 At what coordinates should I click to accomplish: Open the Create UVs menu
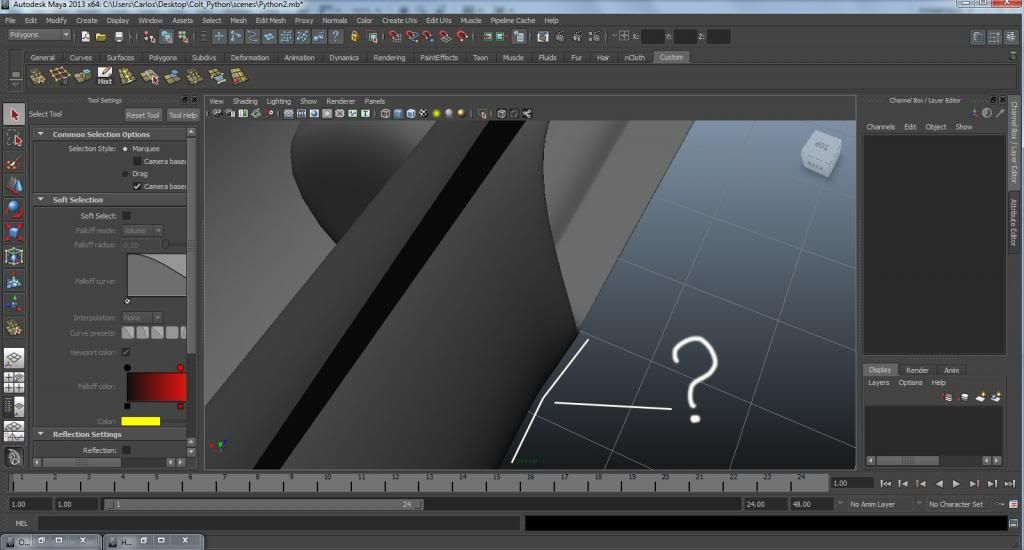(400, 20)
